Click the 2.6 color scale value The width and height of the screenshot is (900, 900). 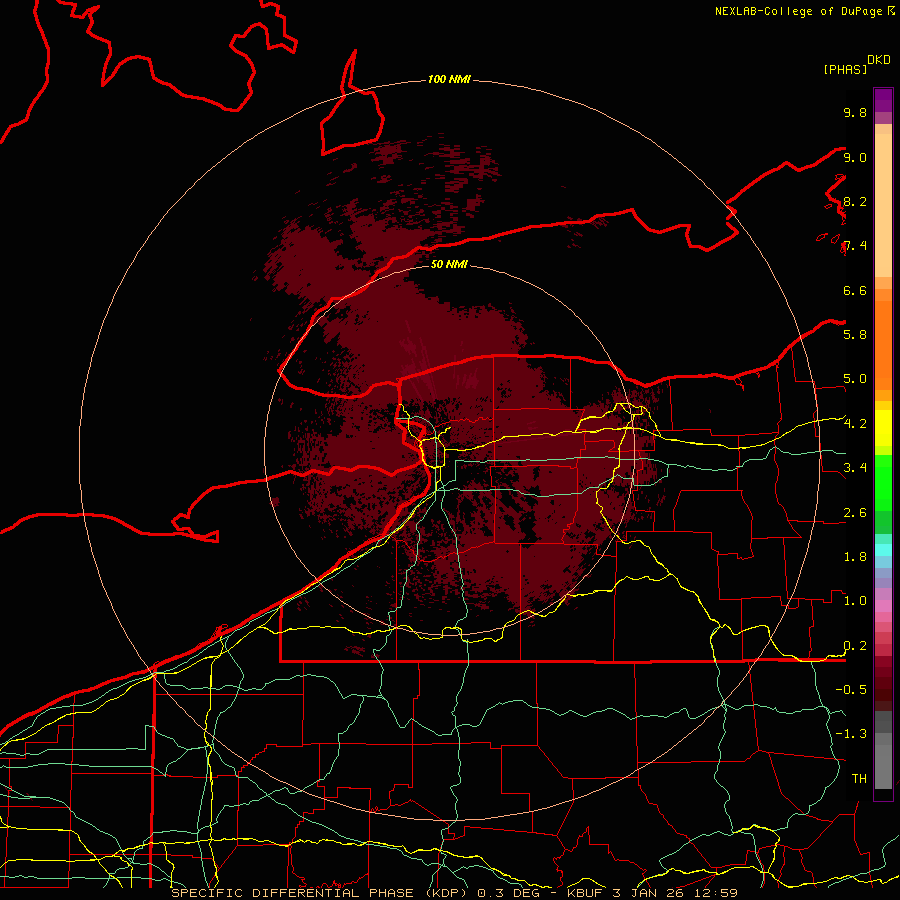[x=855, y=513]
